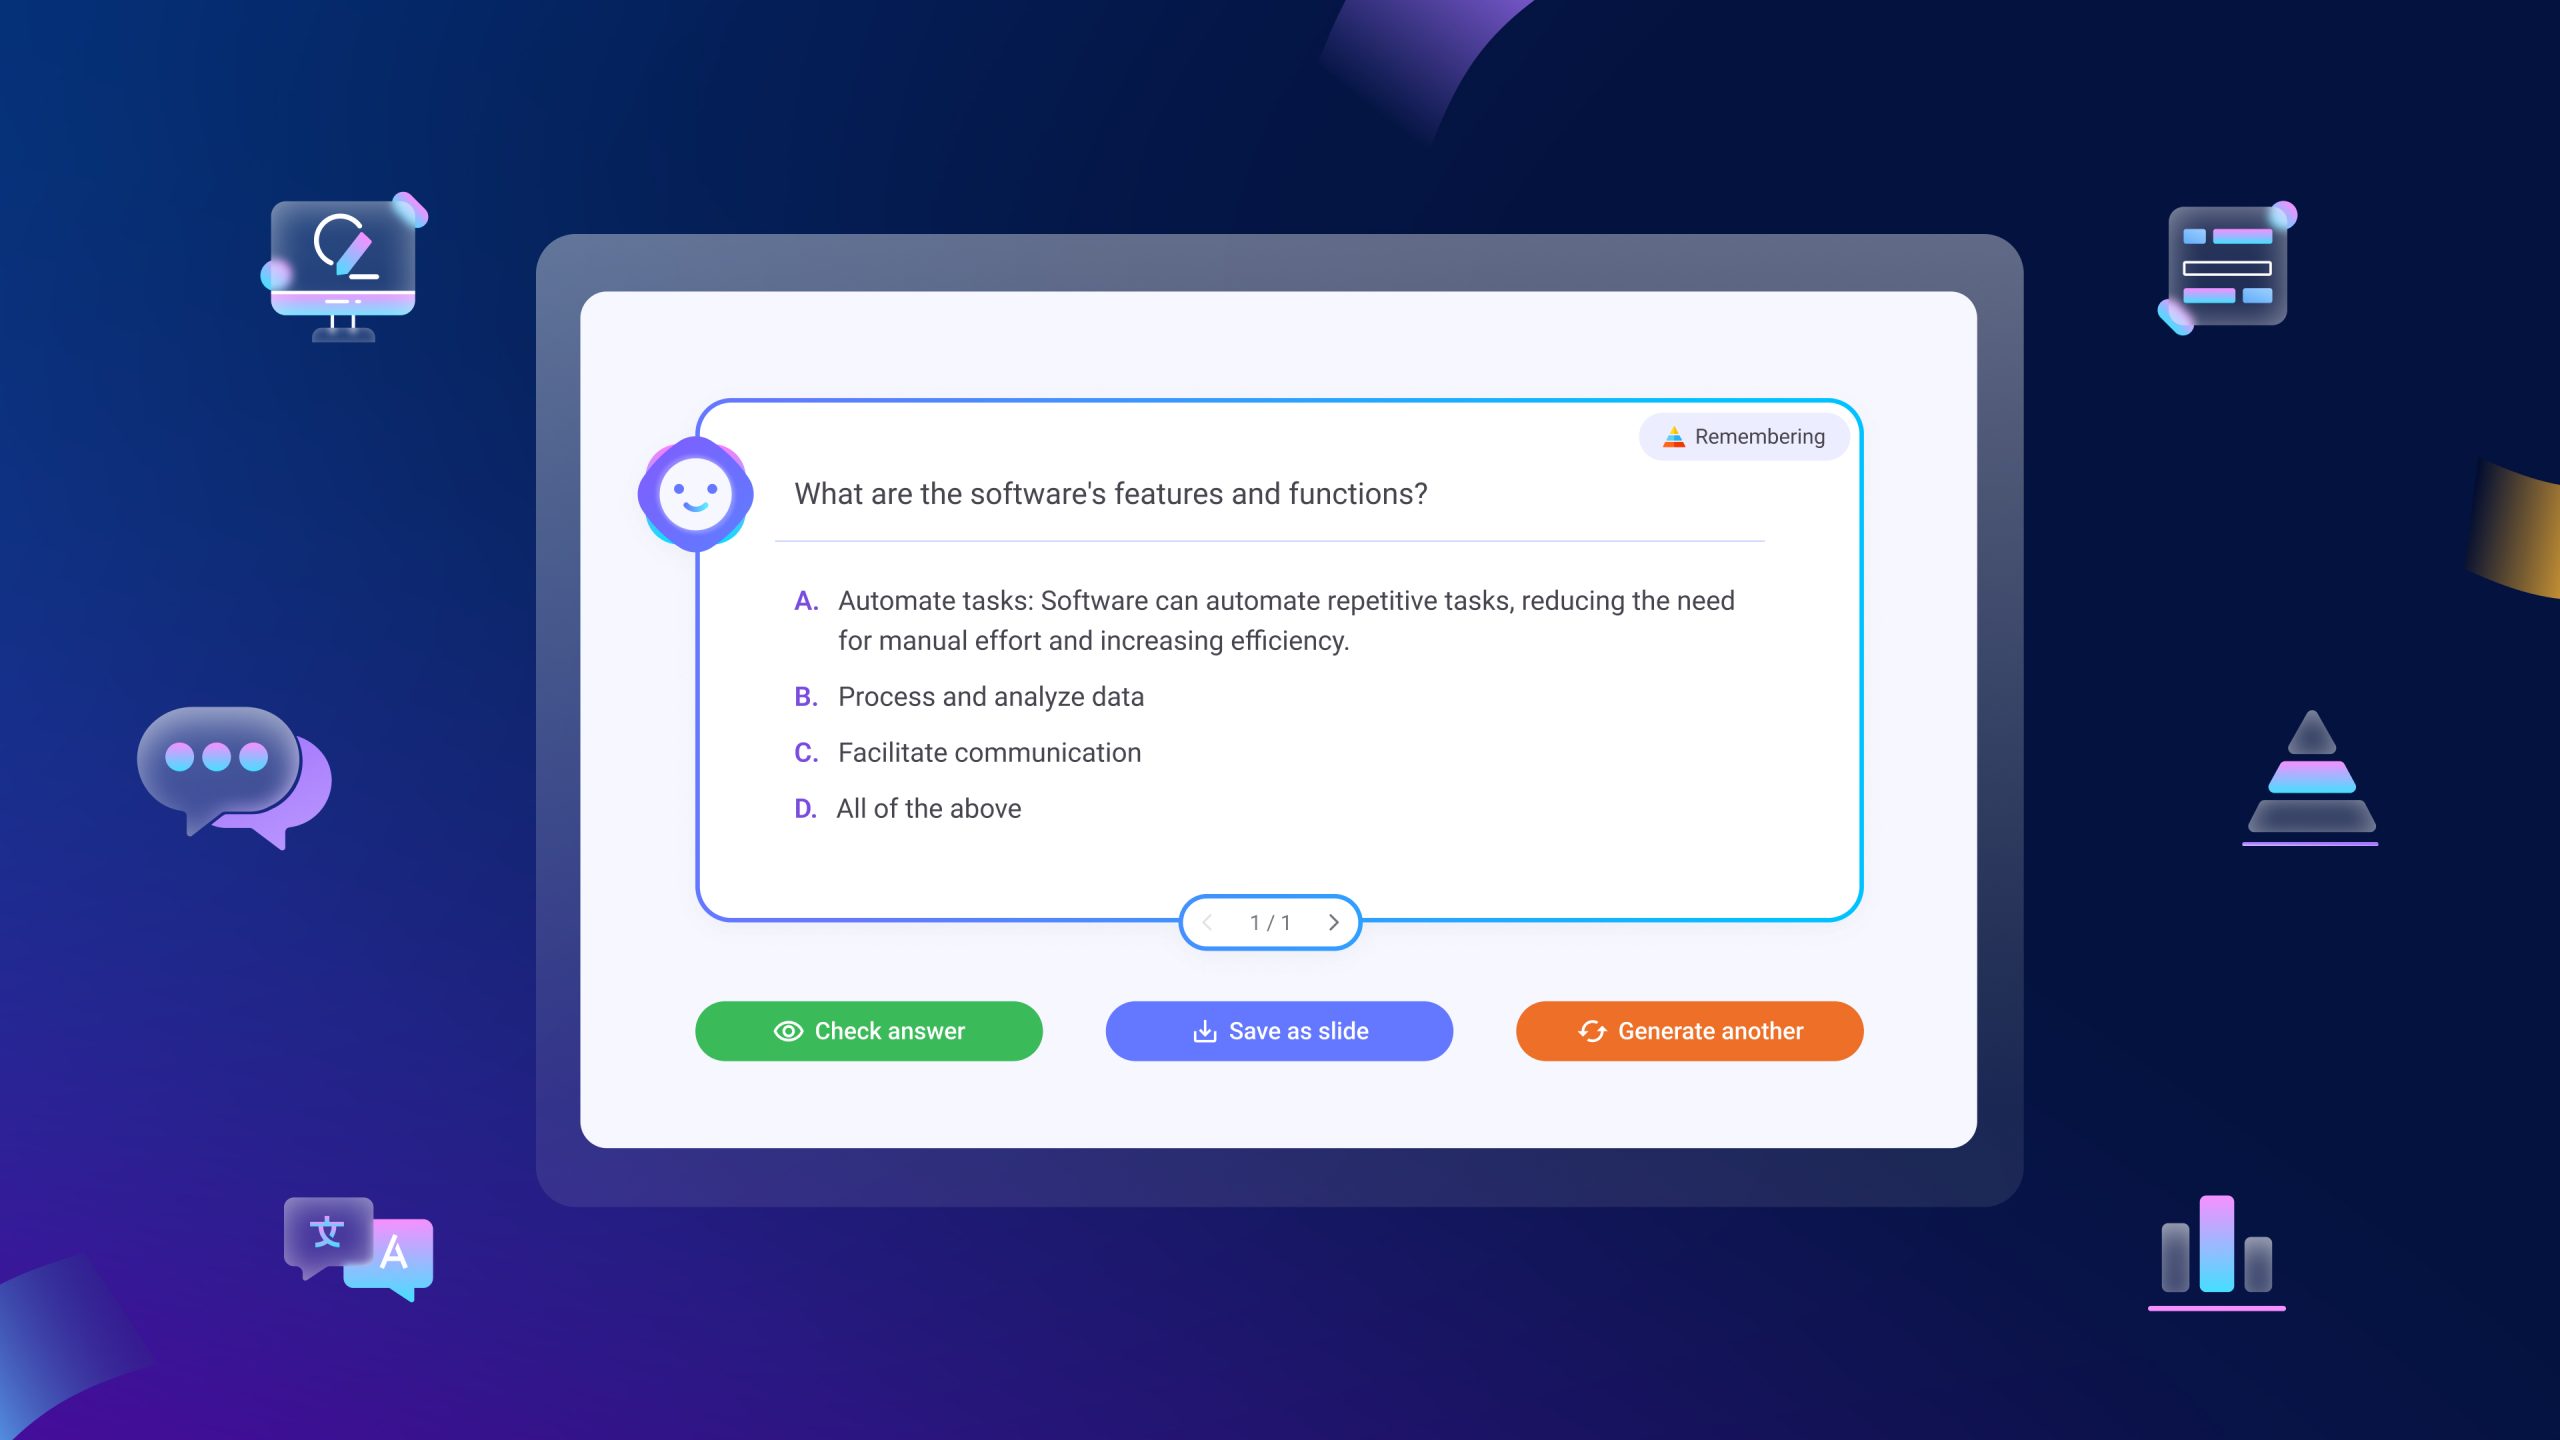Select answer option D all of the above

click(x=928, y=807)
